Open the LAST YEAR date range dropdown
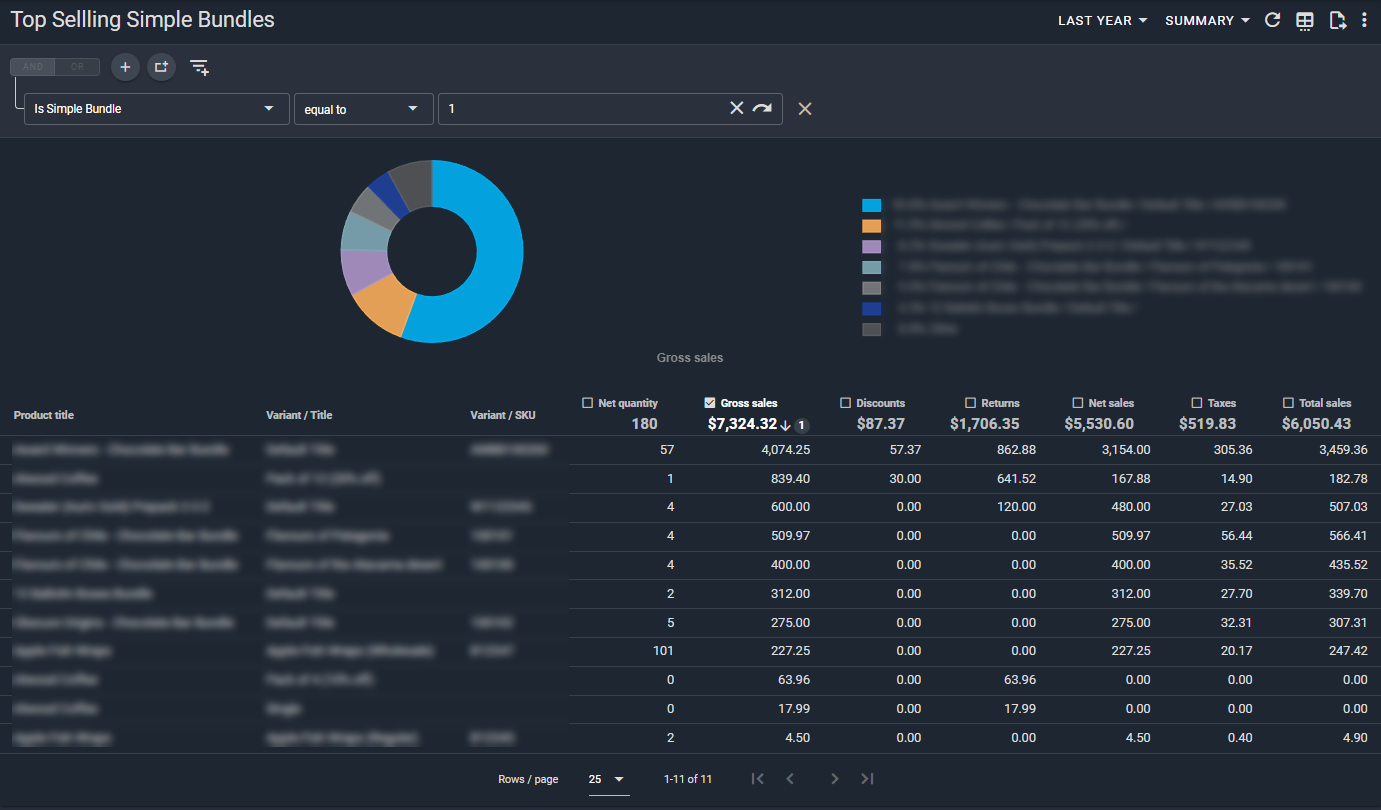 coord(1102,21)
